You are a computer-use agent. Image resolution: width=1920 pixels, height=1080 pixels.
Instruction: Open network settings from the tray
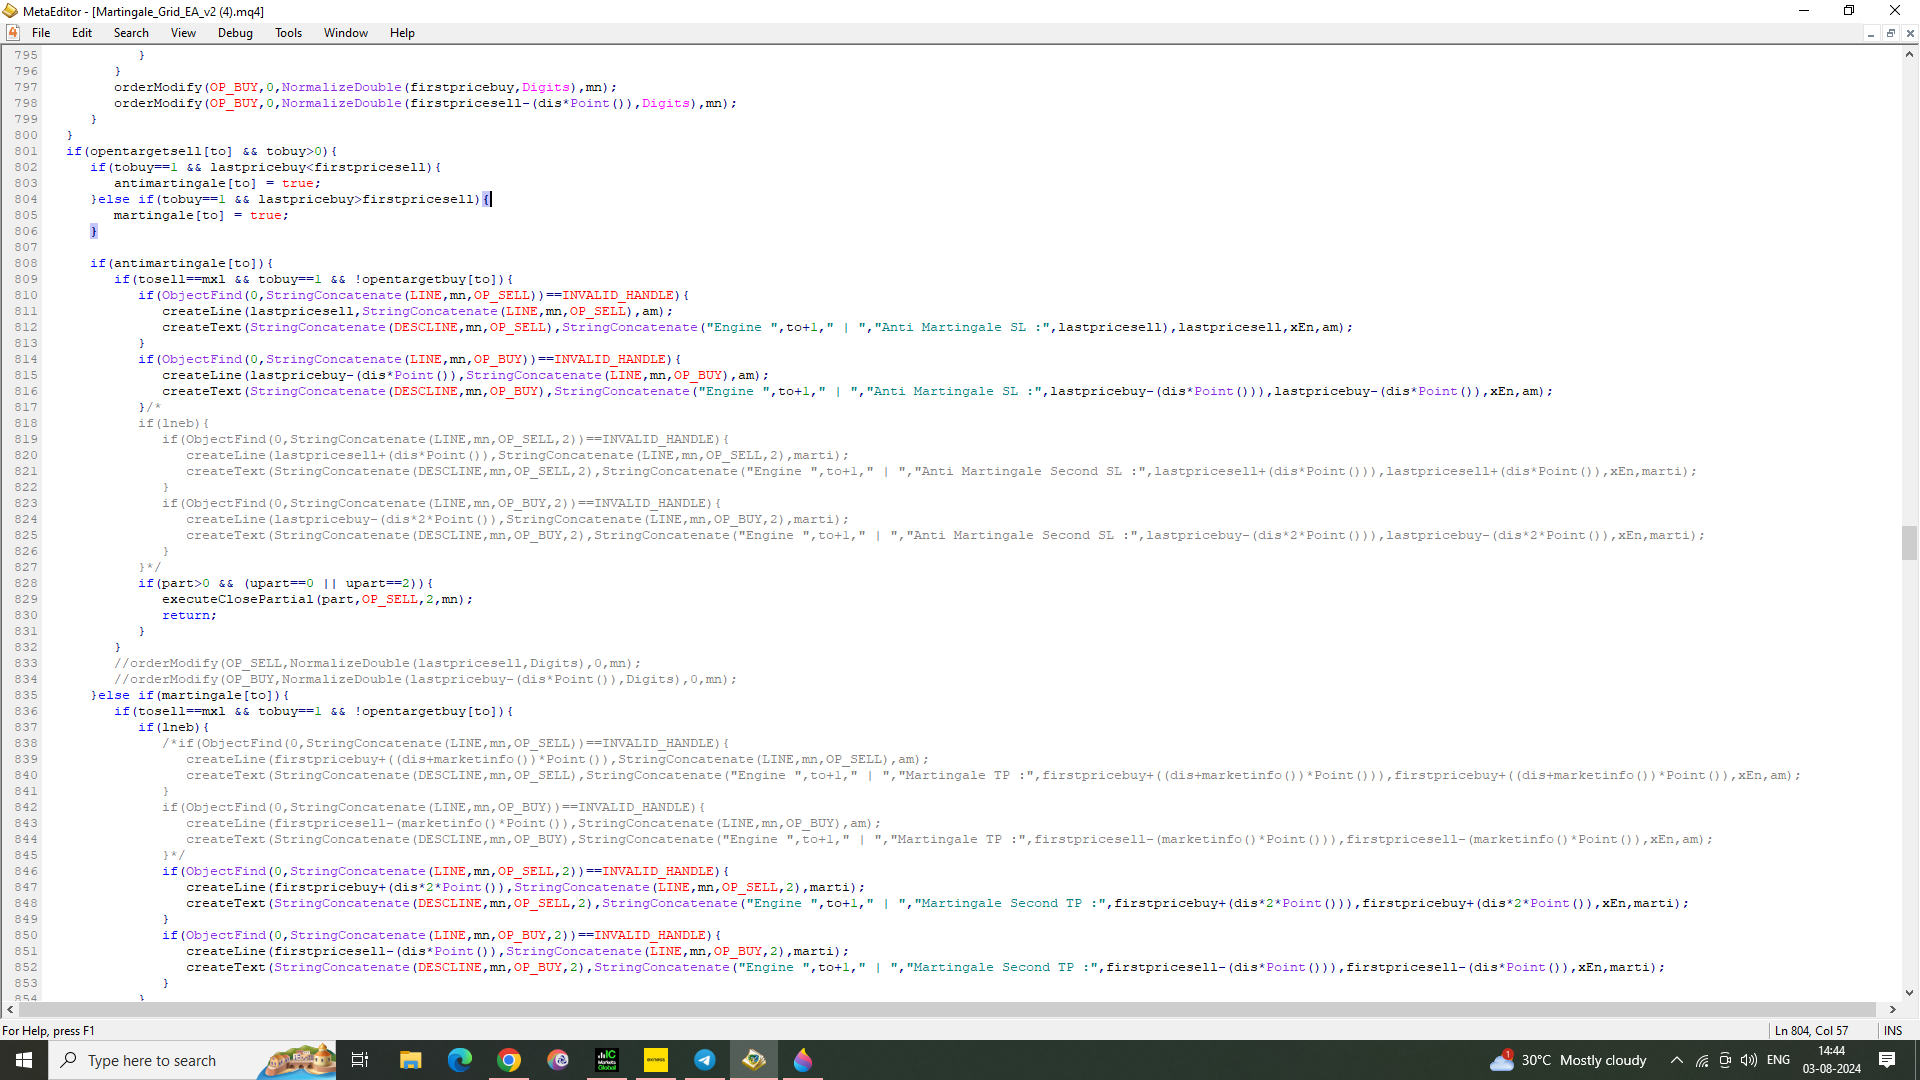[1702, 1060]
